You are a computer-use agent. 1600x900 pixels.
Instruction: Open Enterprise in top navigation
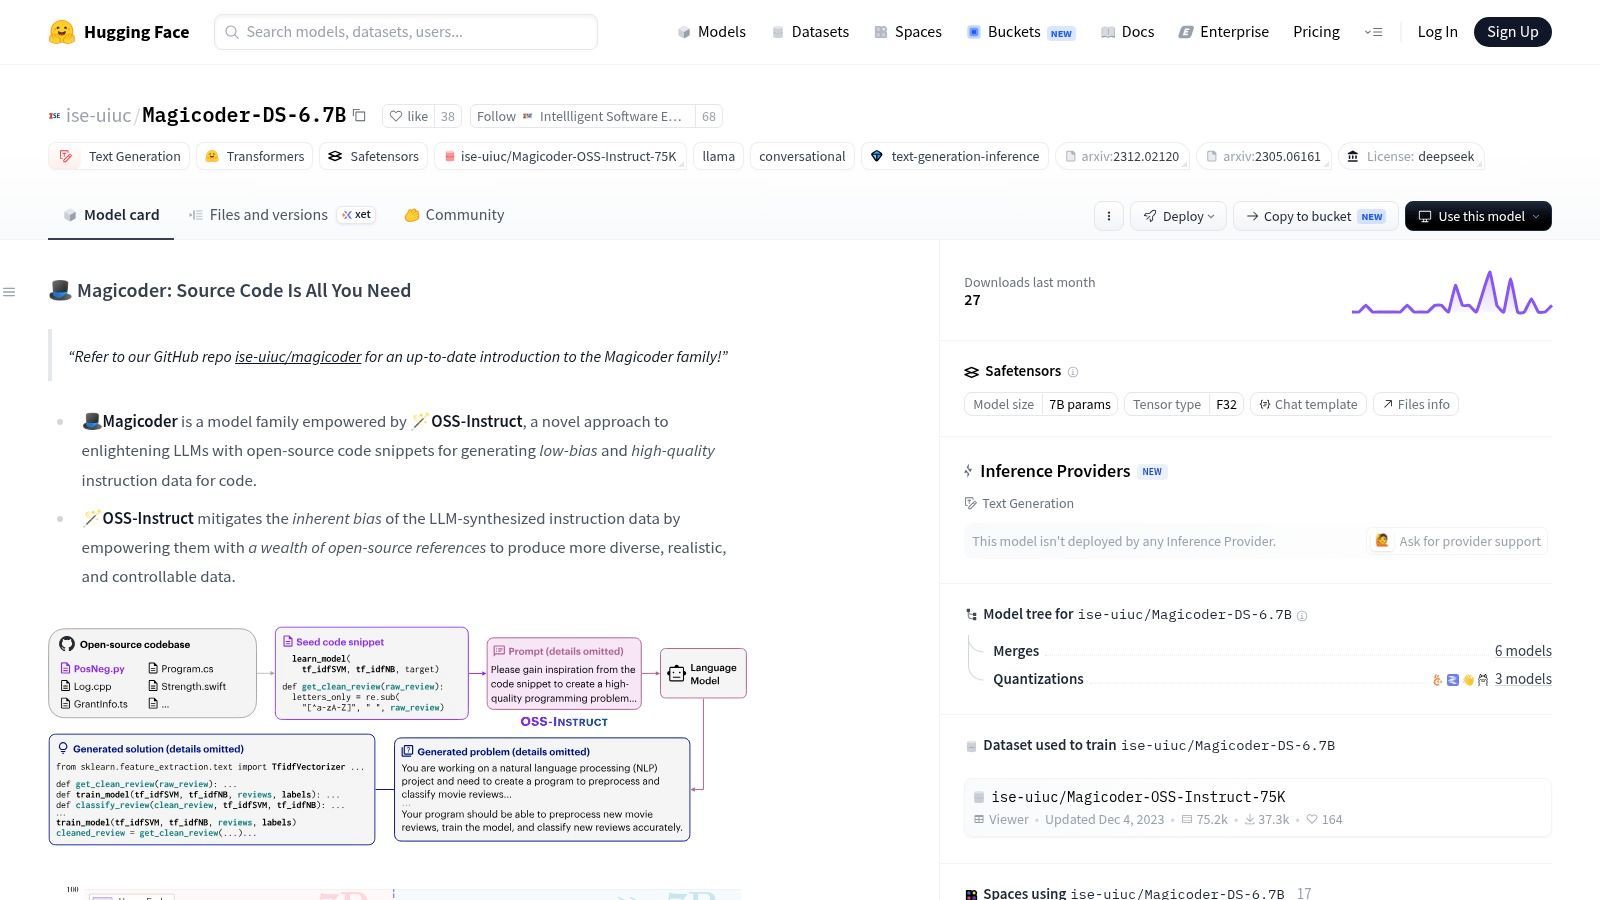click(x=1224, y=32)
